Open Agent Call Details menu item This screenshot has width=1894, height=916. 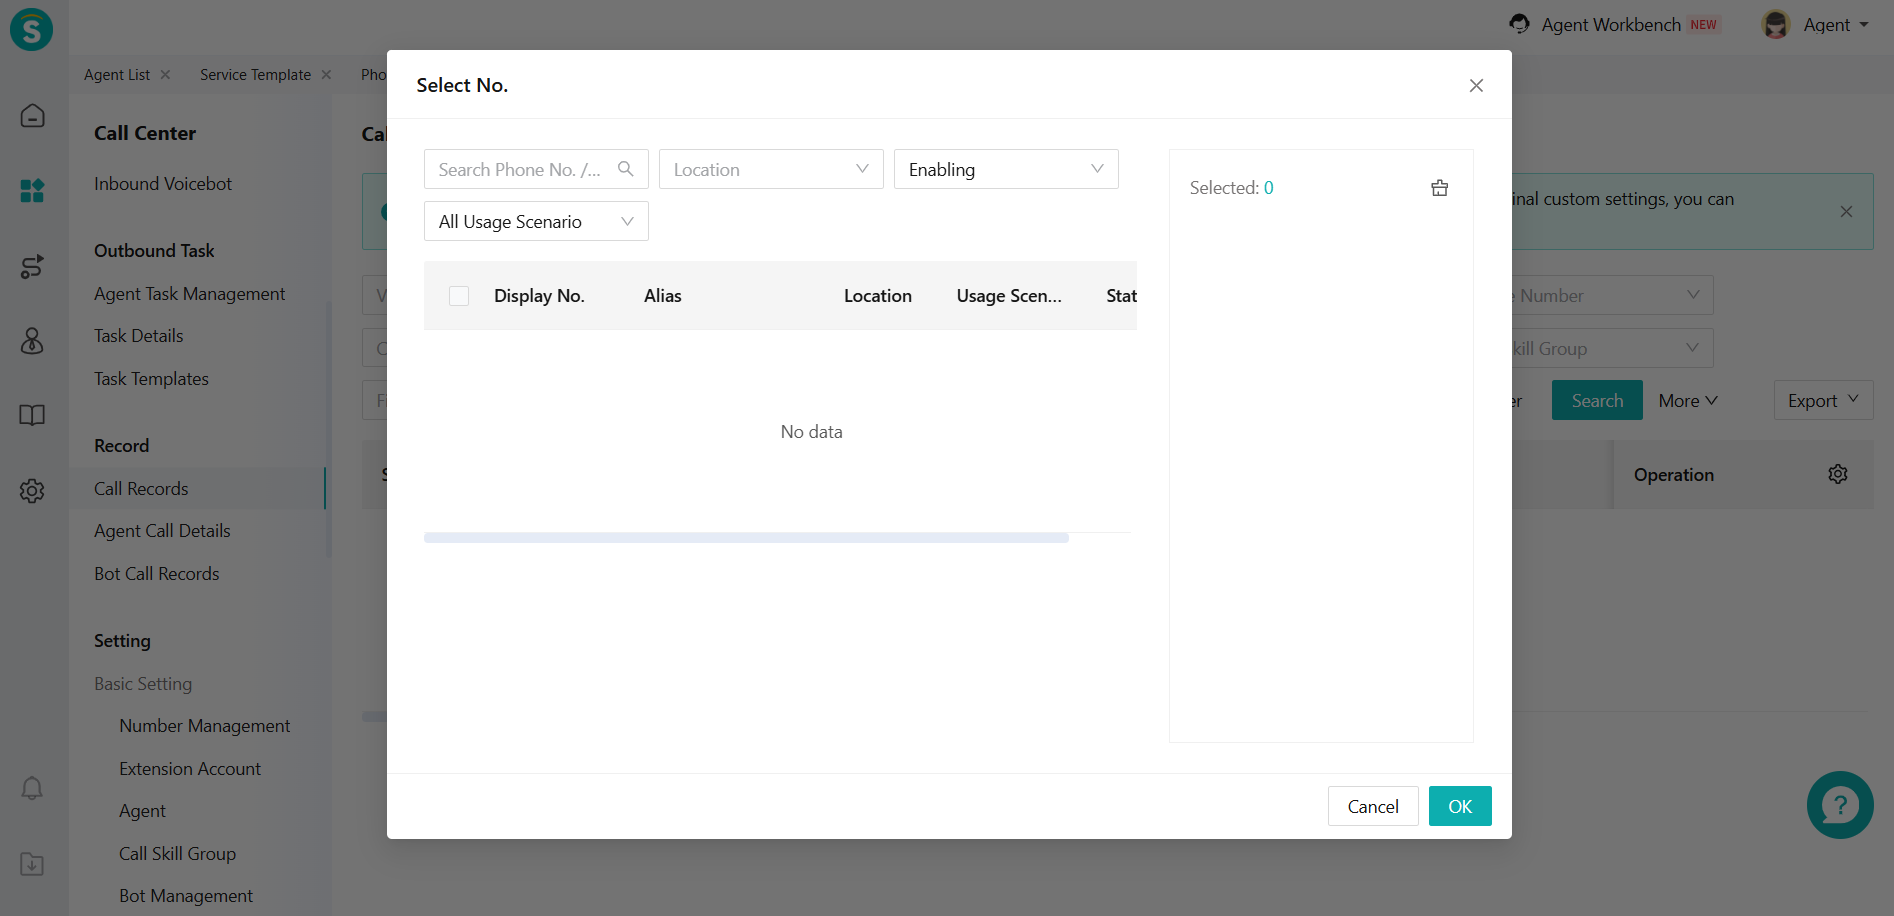(x=162, y=531)
